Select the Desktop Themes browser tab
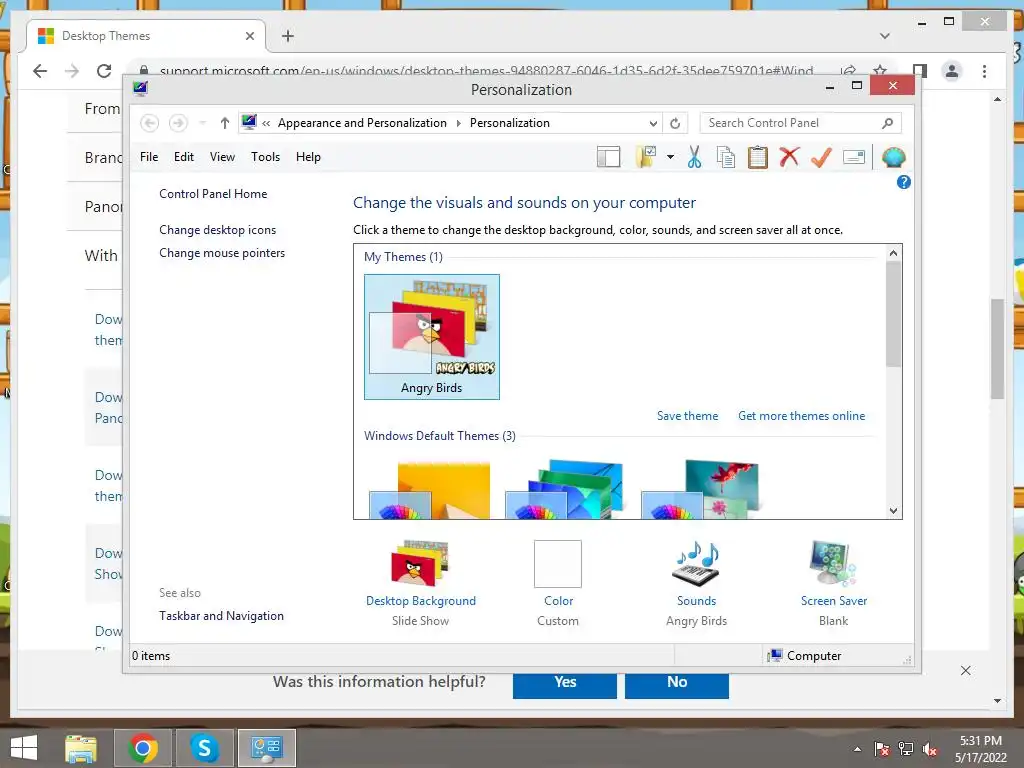 pyautogui.click(x=146, y=36)
